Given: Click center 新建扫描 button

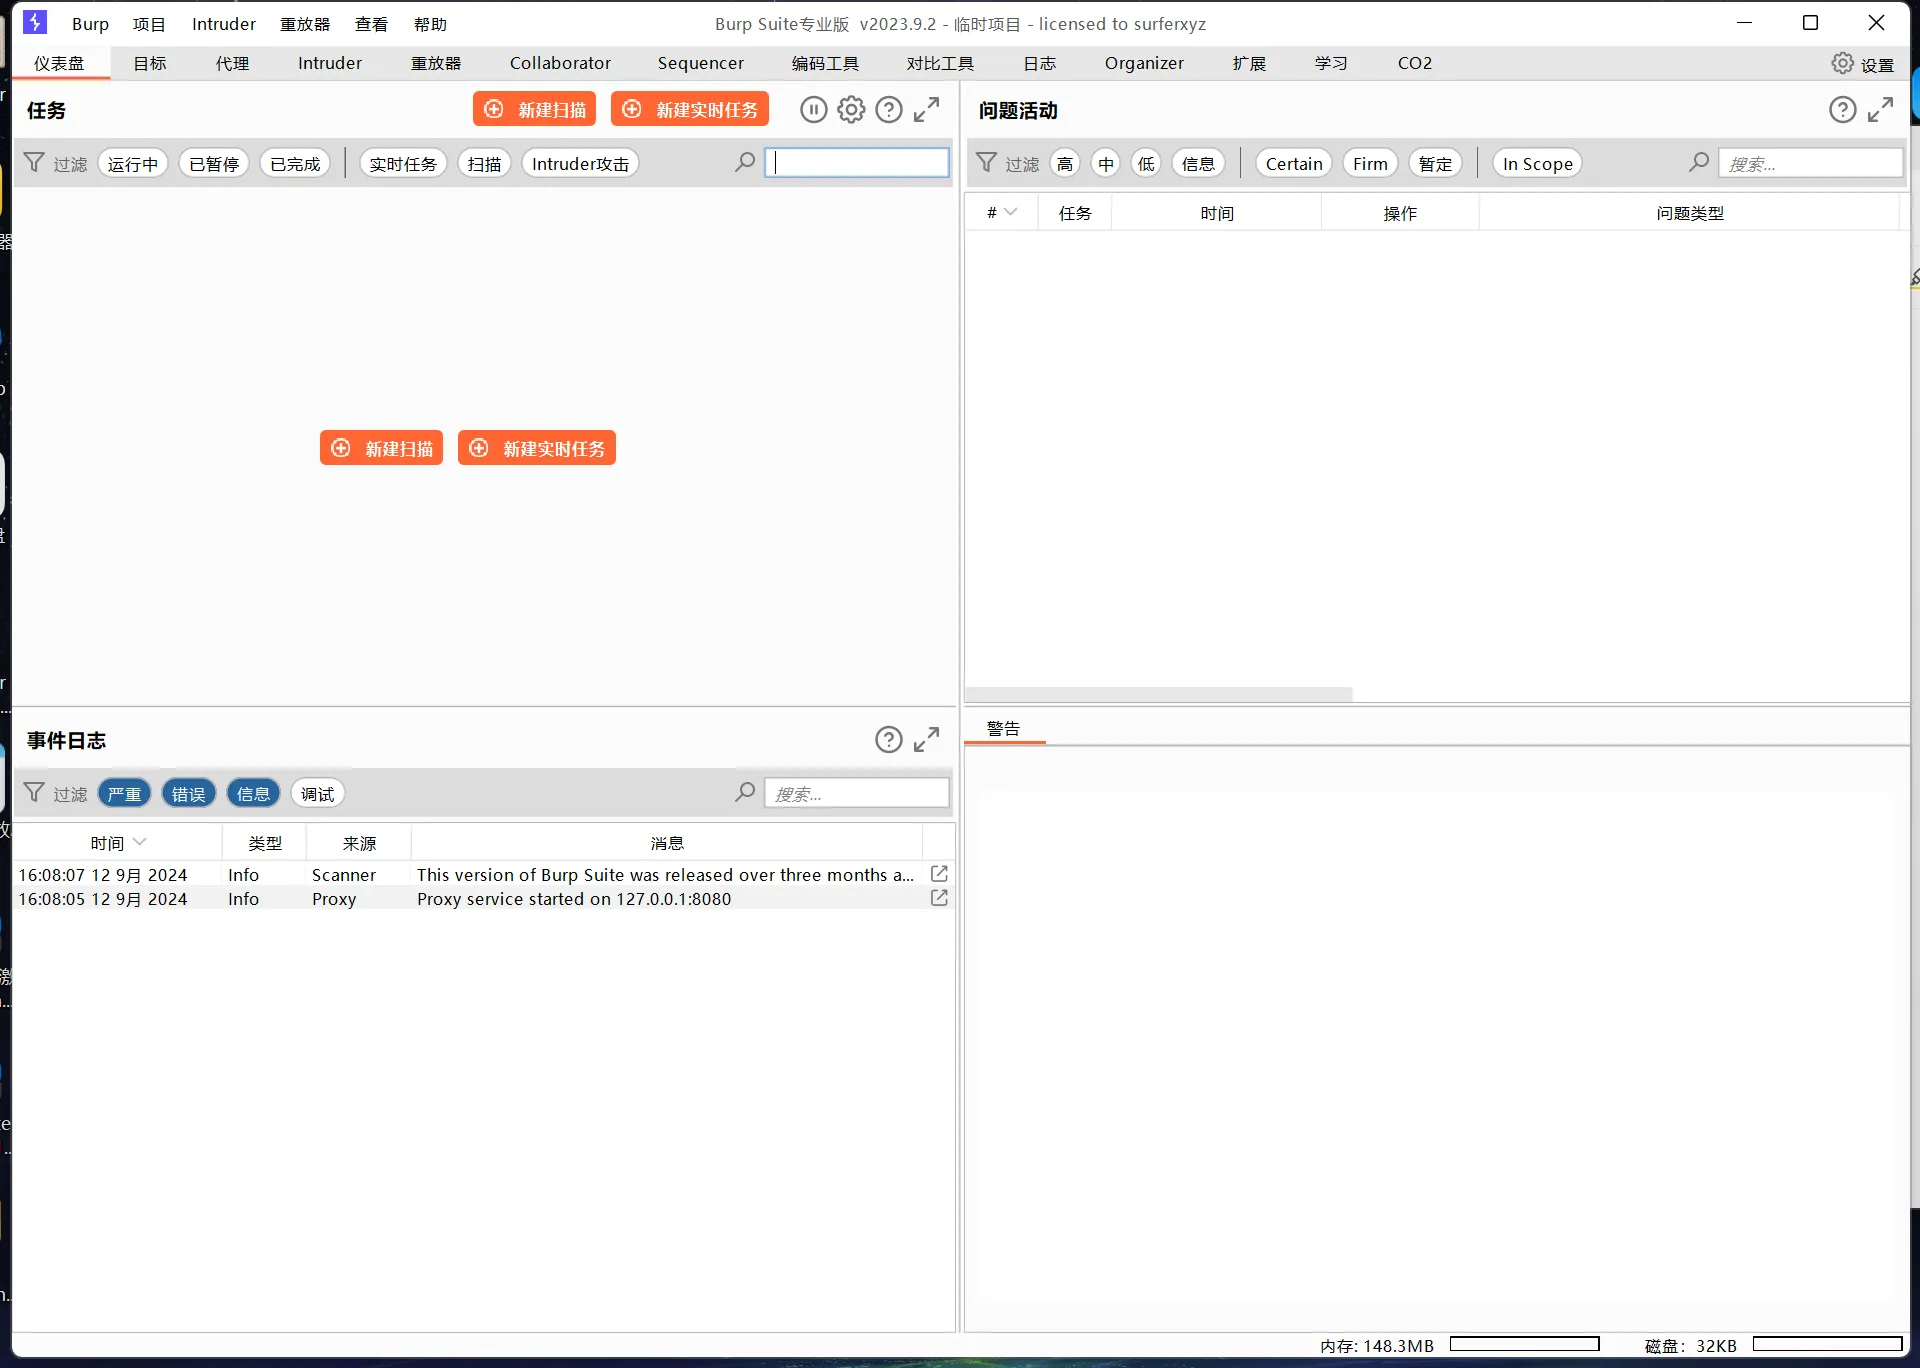Looking at the screenshot, I should pos(381,448).
